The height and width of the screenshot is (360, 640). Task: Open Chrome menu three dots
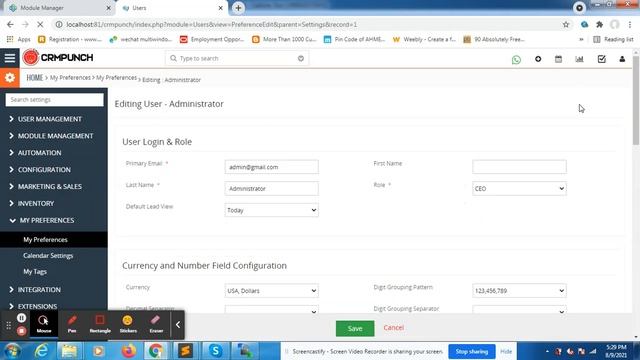coord(630,24)
